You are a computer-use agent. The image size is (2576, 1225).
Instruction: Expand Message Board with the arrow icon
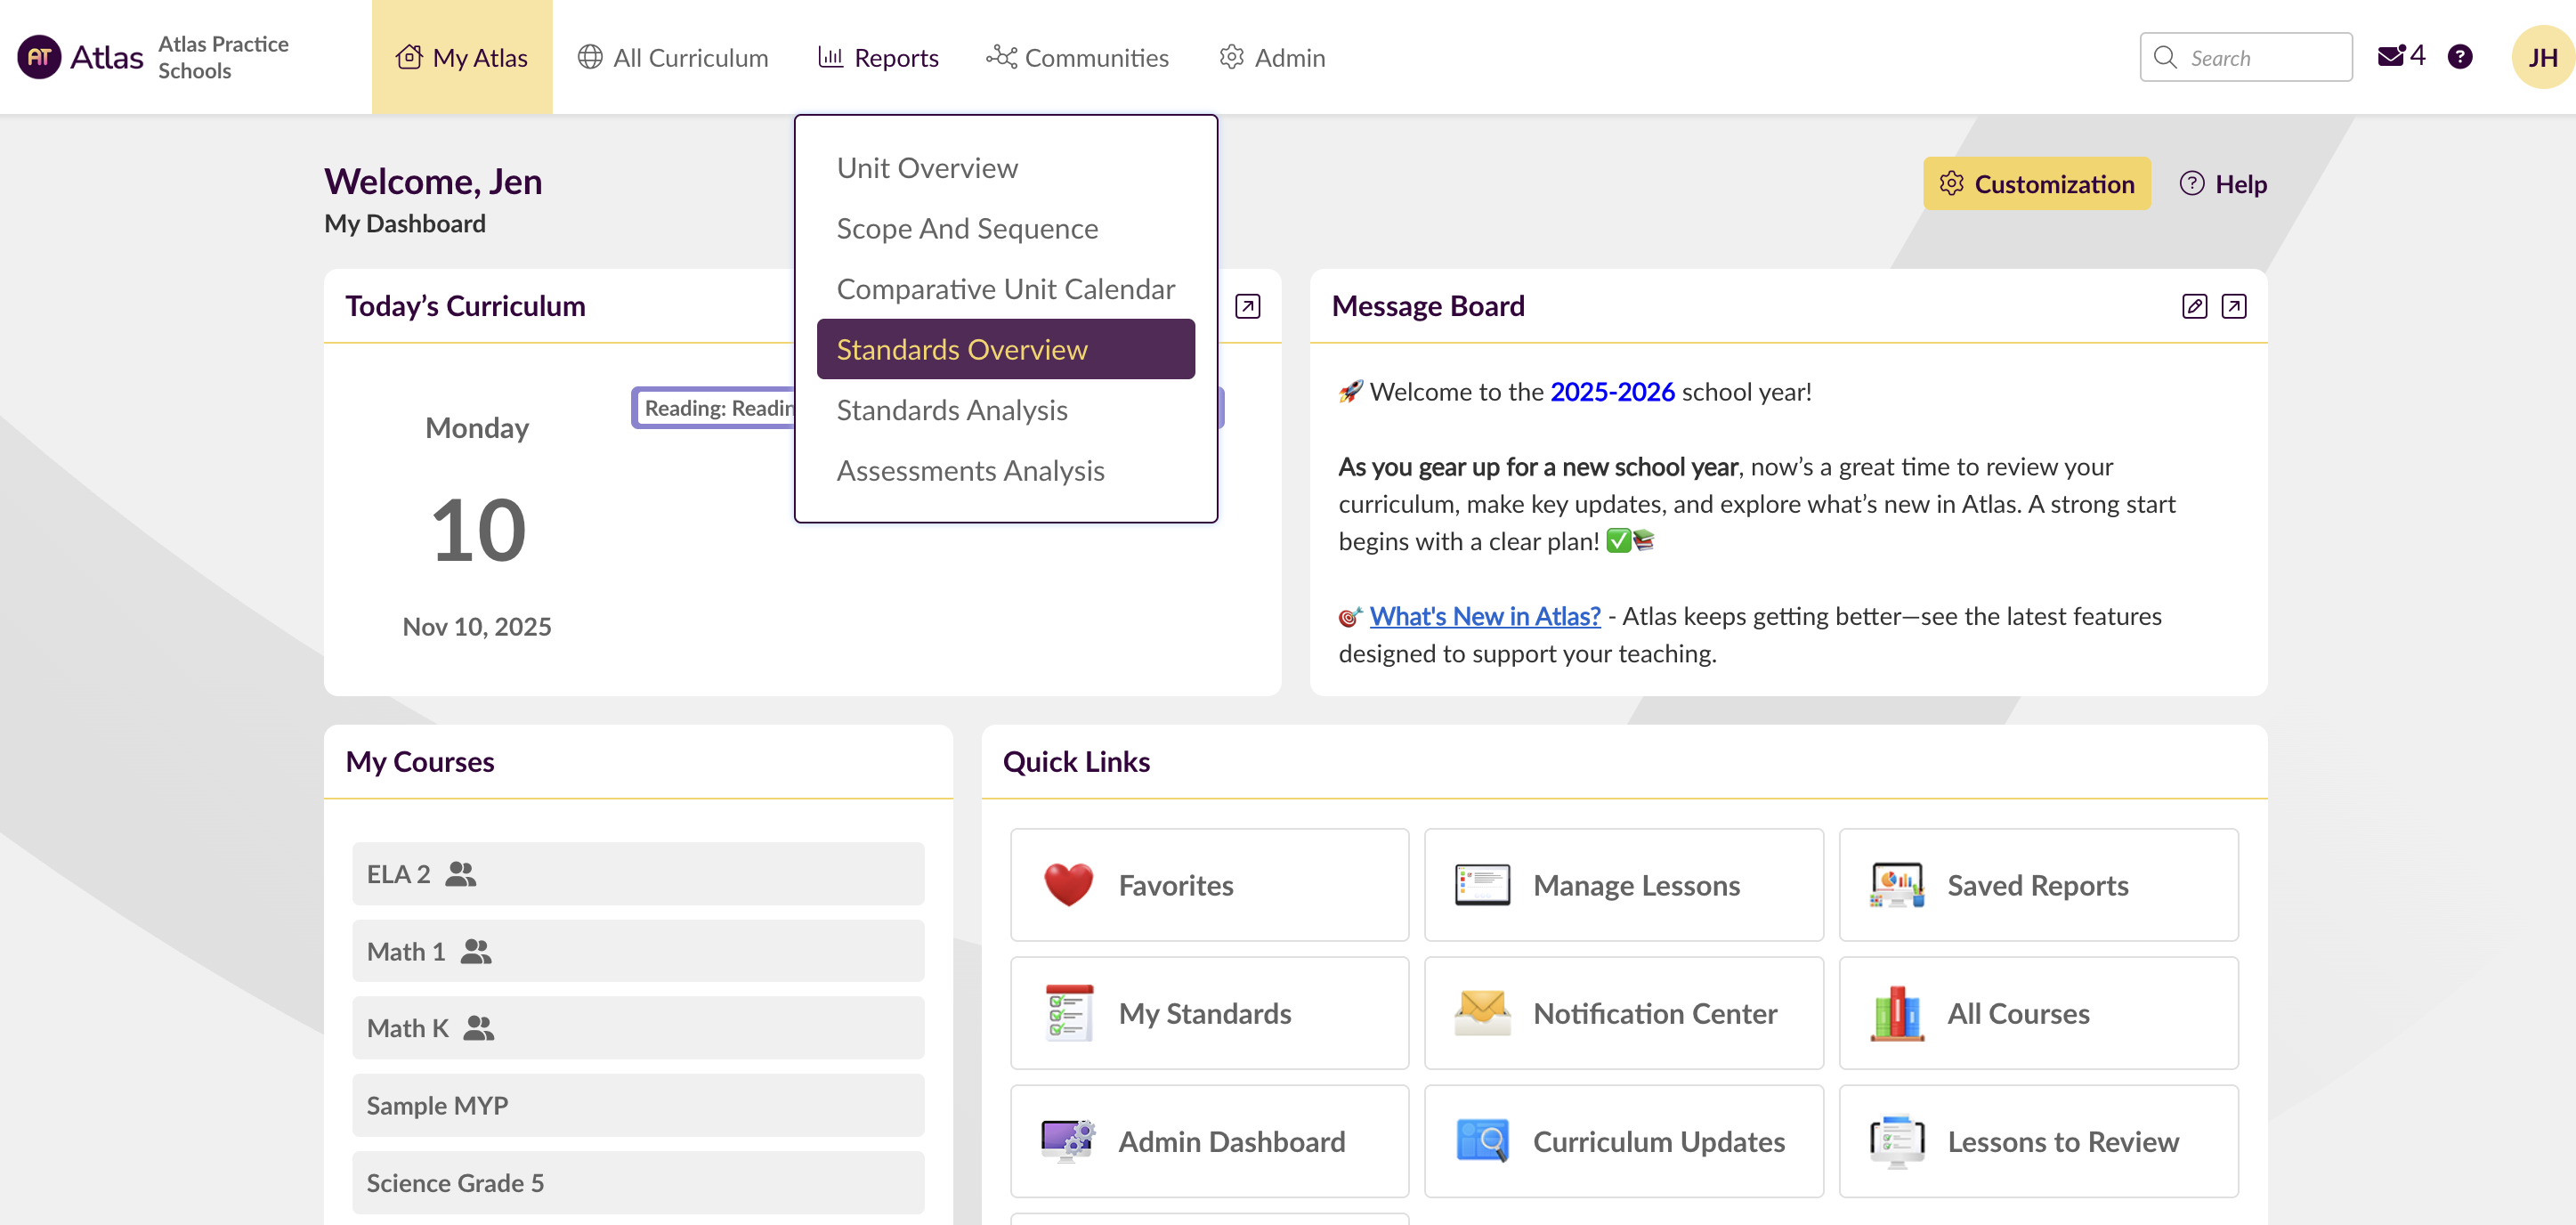point(2234,306)
